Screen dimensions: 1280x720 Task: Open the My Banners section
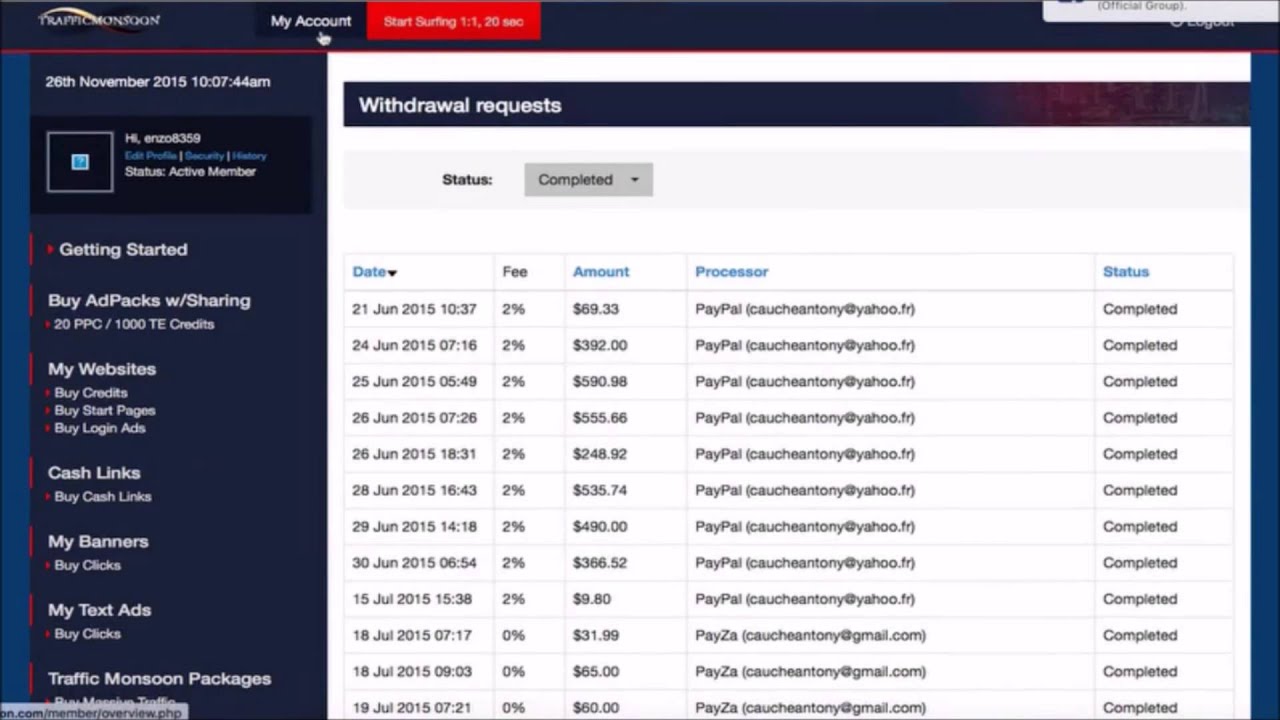(x=98, y=541)
